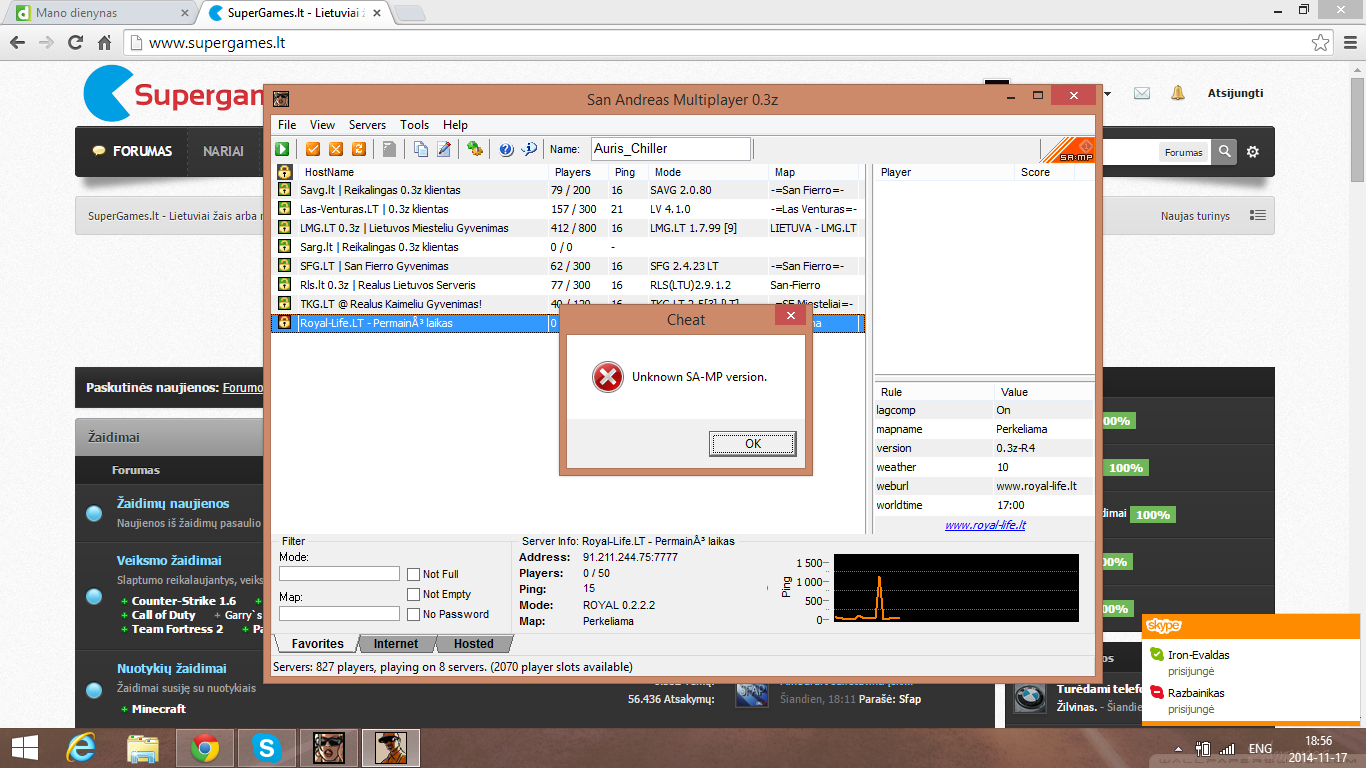Open the Remote Console toolbar icon
The height and width of the screenshot is (768, 1366).
coord(475,149)
